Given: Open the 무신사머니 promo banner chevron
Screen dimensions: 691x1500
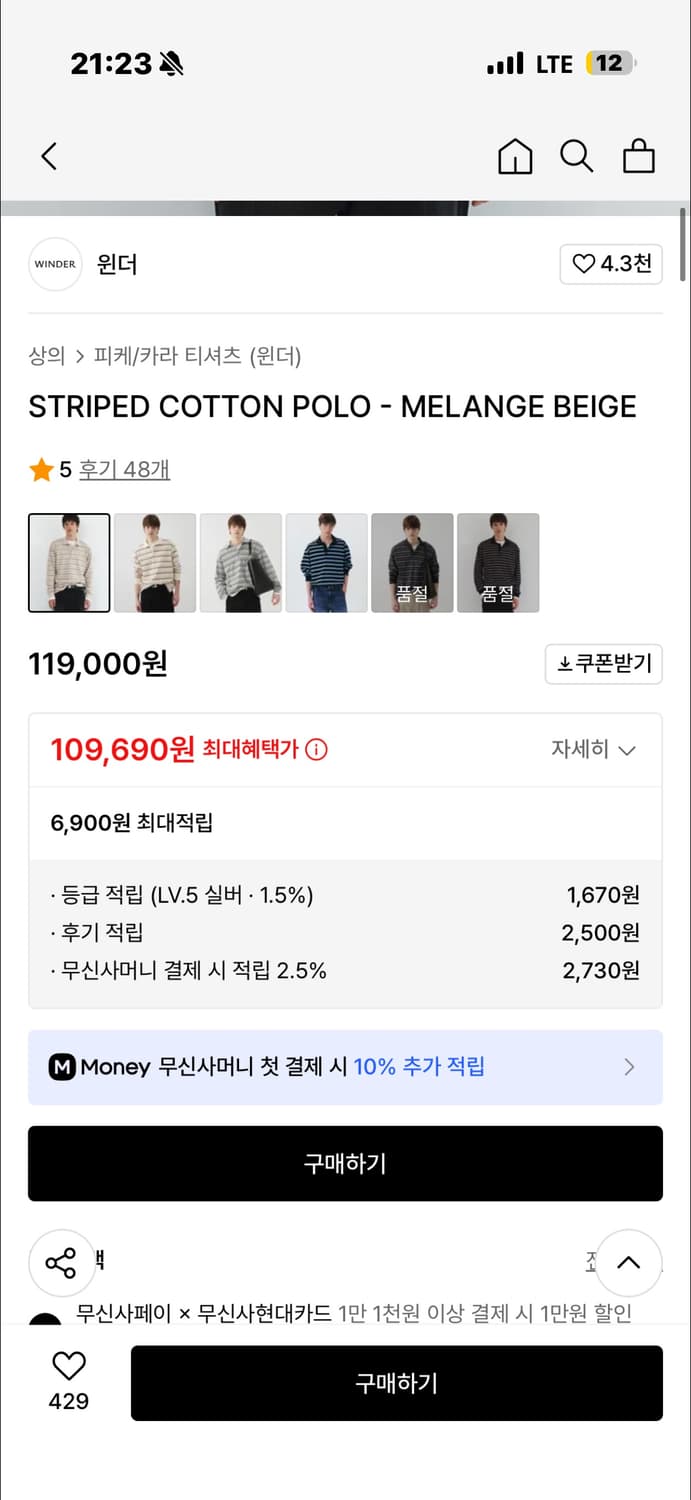Looking at the screenshot, I should (629, 1067).
